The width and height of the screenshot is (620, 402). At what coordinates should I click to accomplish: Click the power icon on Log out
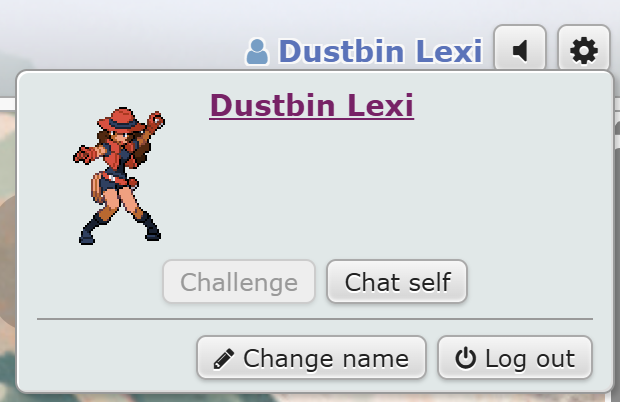[465, 358]
